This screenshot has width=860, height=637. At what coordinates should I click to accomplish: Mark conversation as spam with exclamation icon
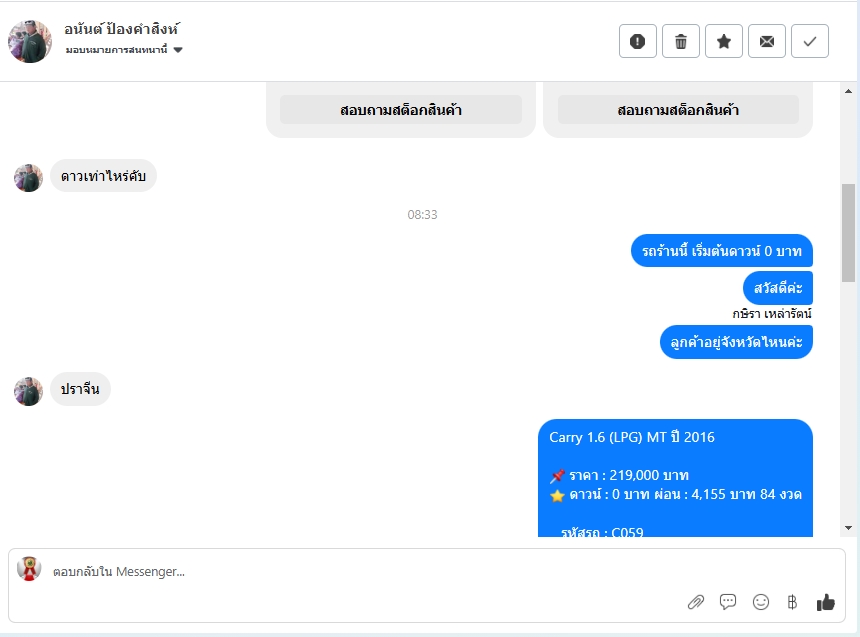point(637,41)
